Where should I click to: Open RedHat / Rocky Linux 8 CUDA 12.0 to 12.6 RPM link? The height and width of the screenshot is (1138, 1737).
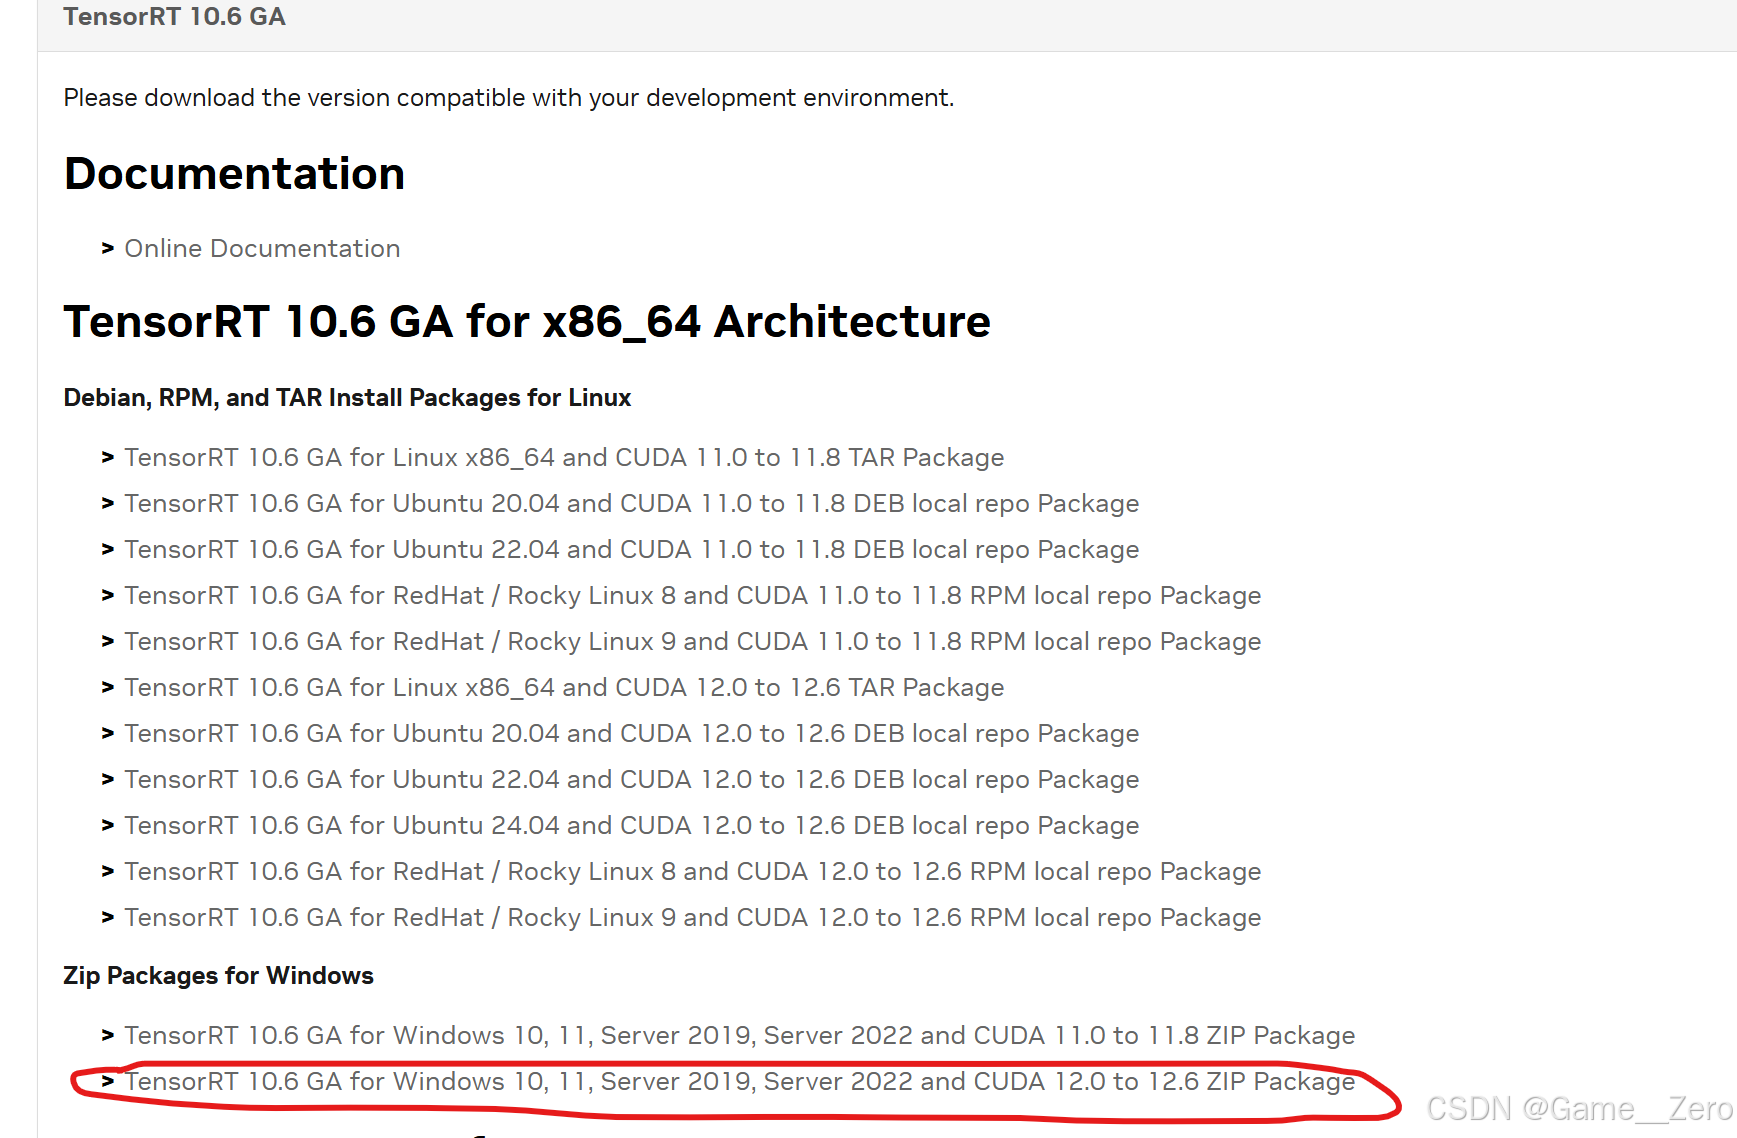tap(693, 871)
